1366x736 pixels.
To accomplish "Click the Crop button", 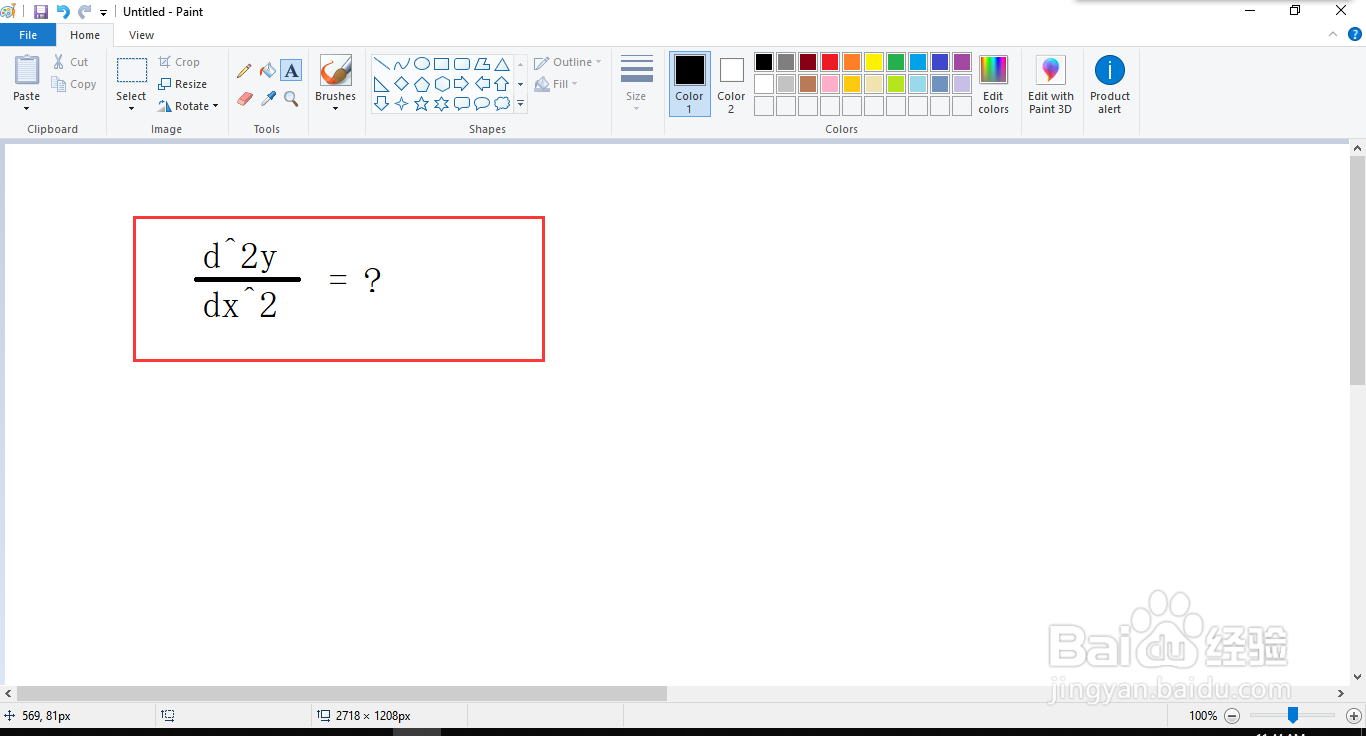I will [x=179, y=62].
